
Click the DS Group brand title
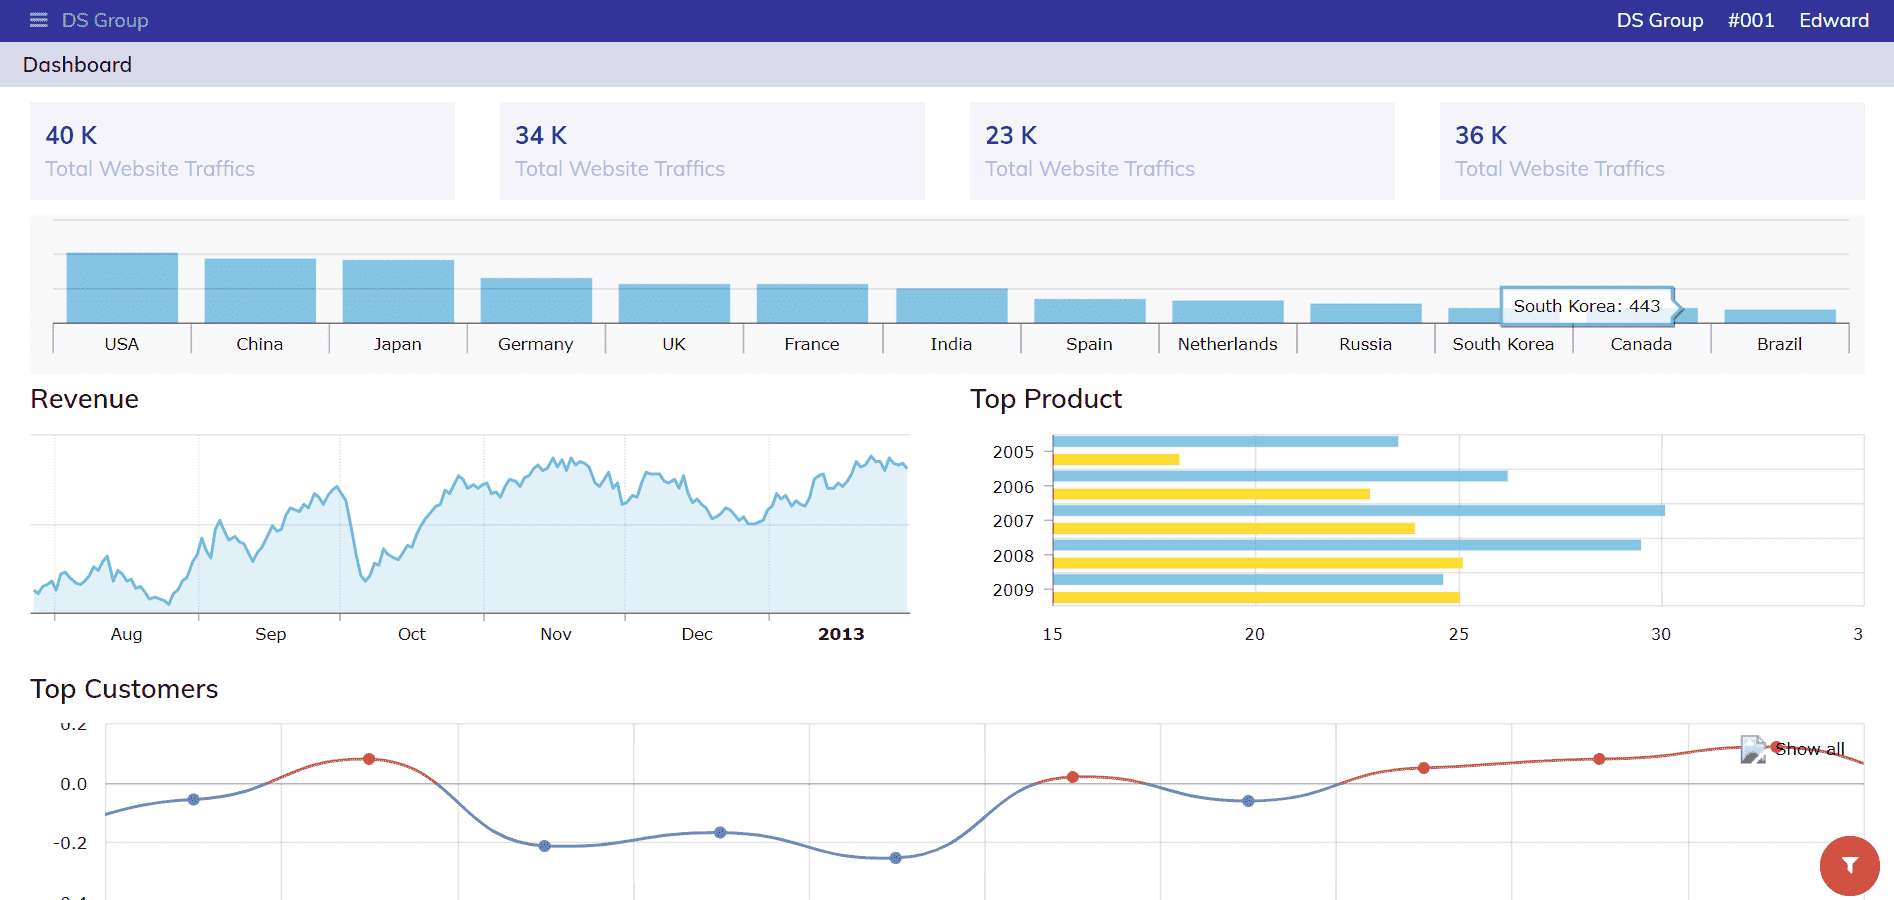tap(105, 20)
